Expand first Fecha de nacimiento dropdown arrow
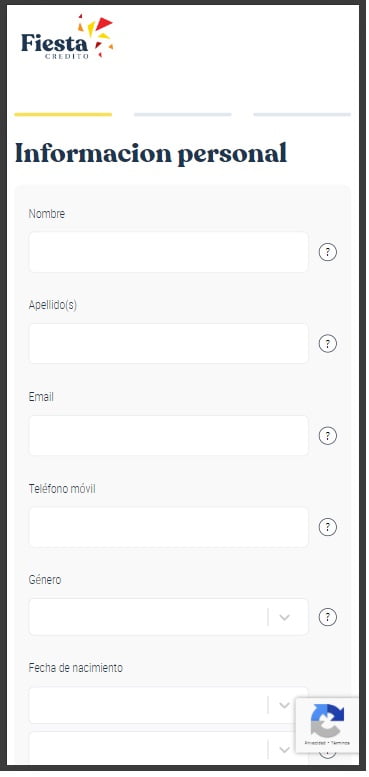Screen dimensions: 369x777 coord(284,705)
